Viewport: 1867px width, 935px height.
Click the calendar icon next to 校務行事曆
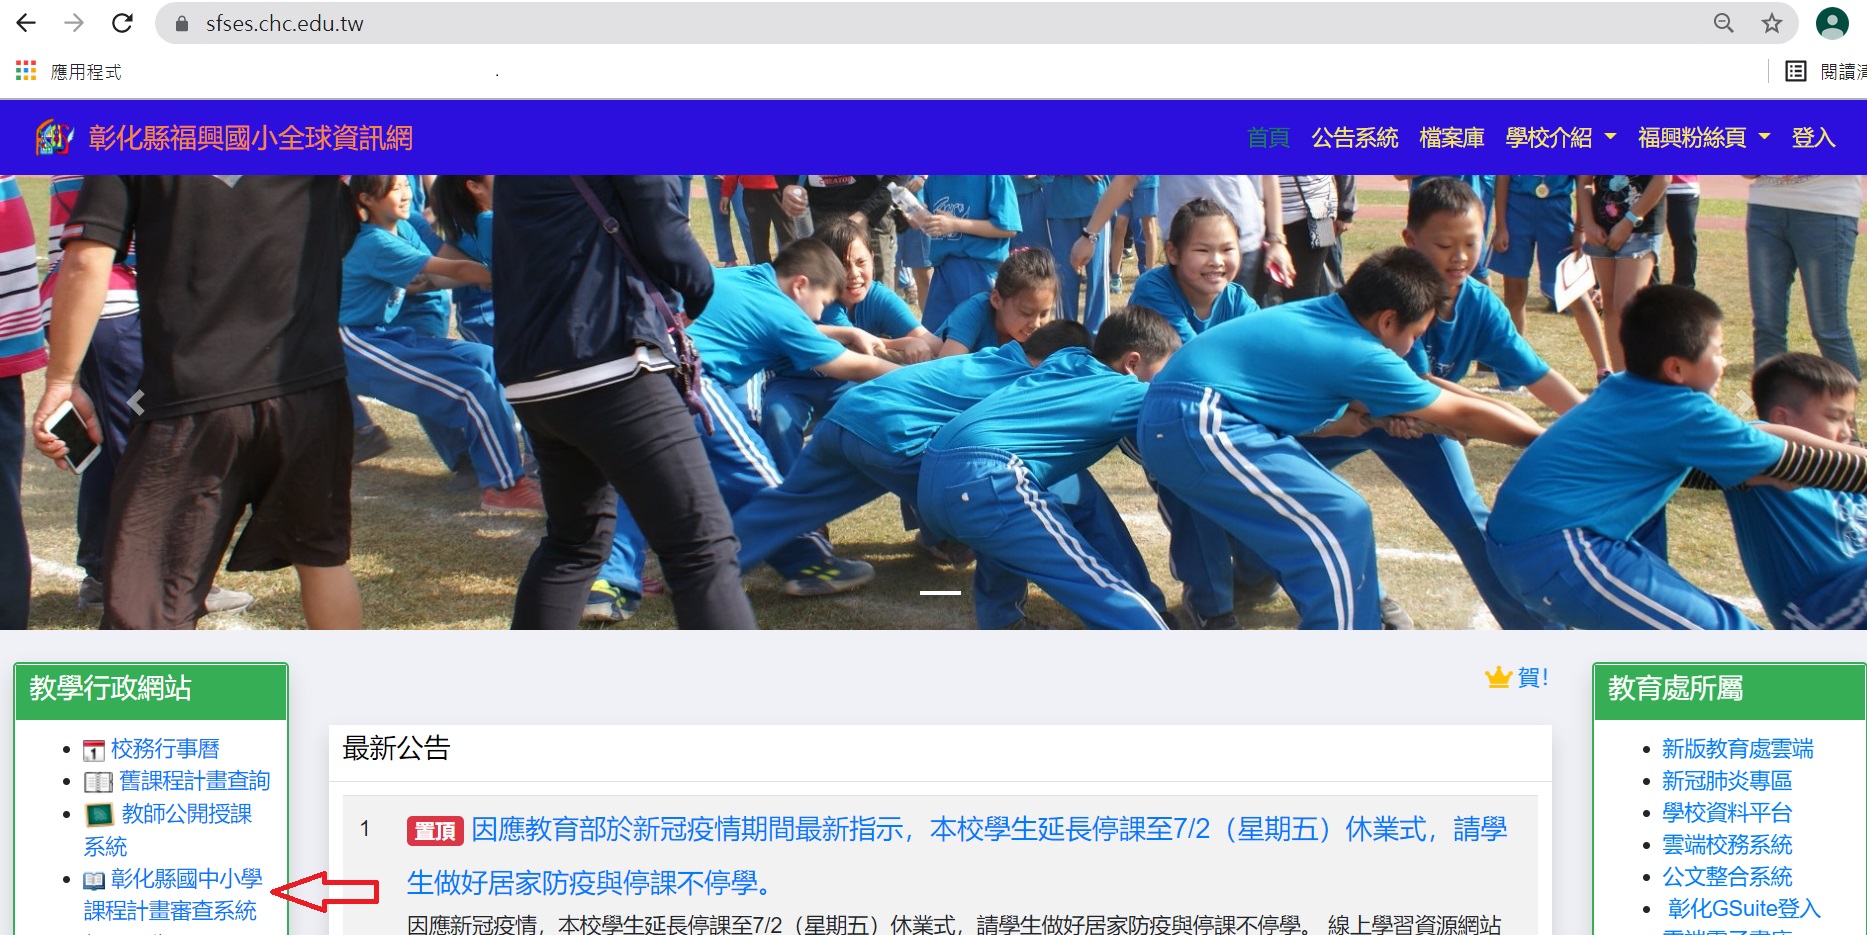tap(94, 750)
